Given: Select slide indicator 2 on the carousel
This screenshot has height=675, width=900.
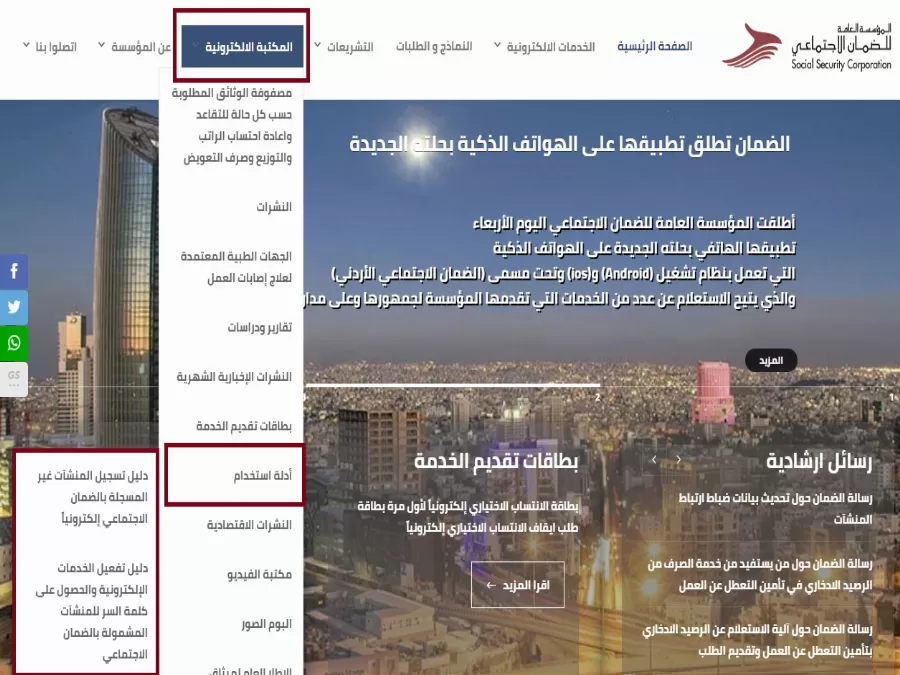Looking at the screenshot, I should click(x=597, y=396).
